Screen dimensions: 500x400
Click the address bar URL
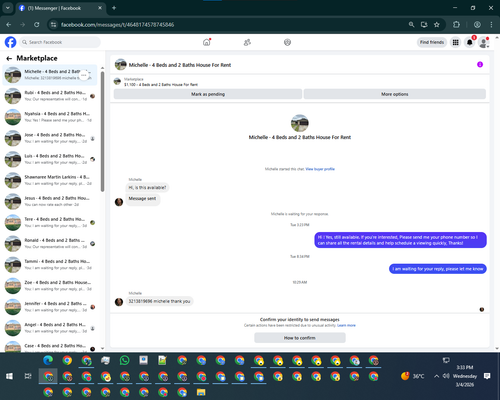117,25
